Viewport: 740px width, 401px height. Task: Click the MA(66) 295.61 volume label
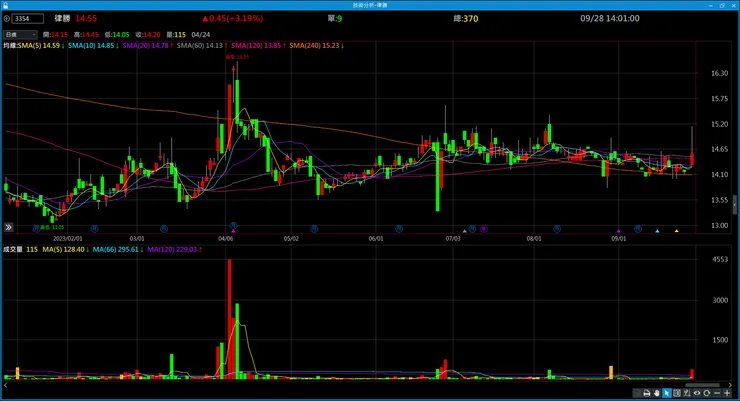[118, 250]
